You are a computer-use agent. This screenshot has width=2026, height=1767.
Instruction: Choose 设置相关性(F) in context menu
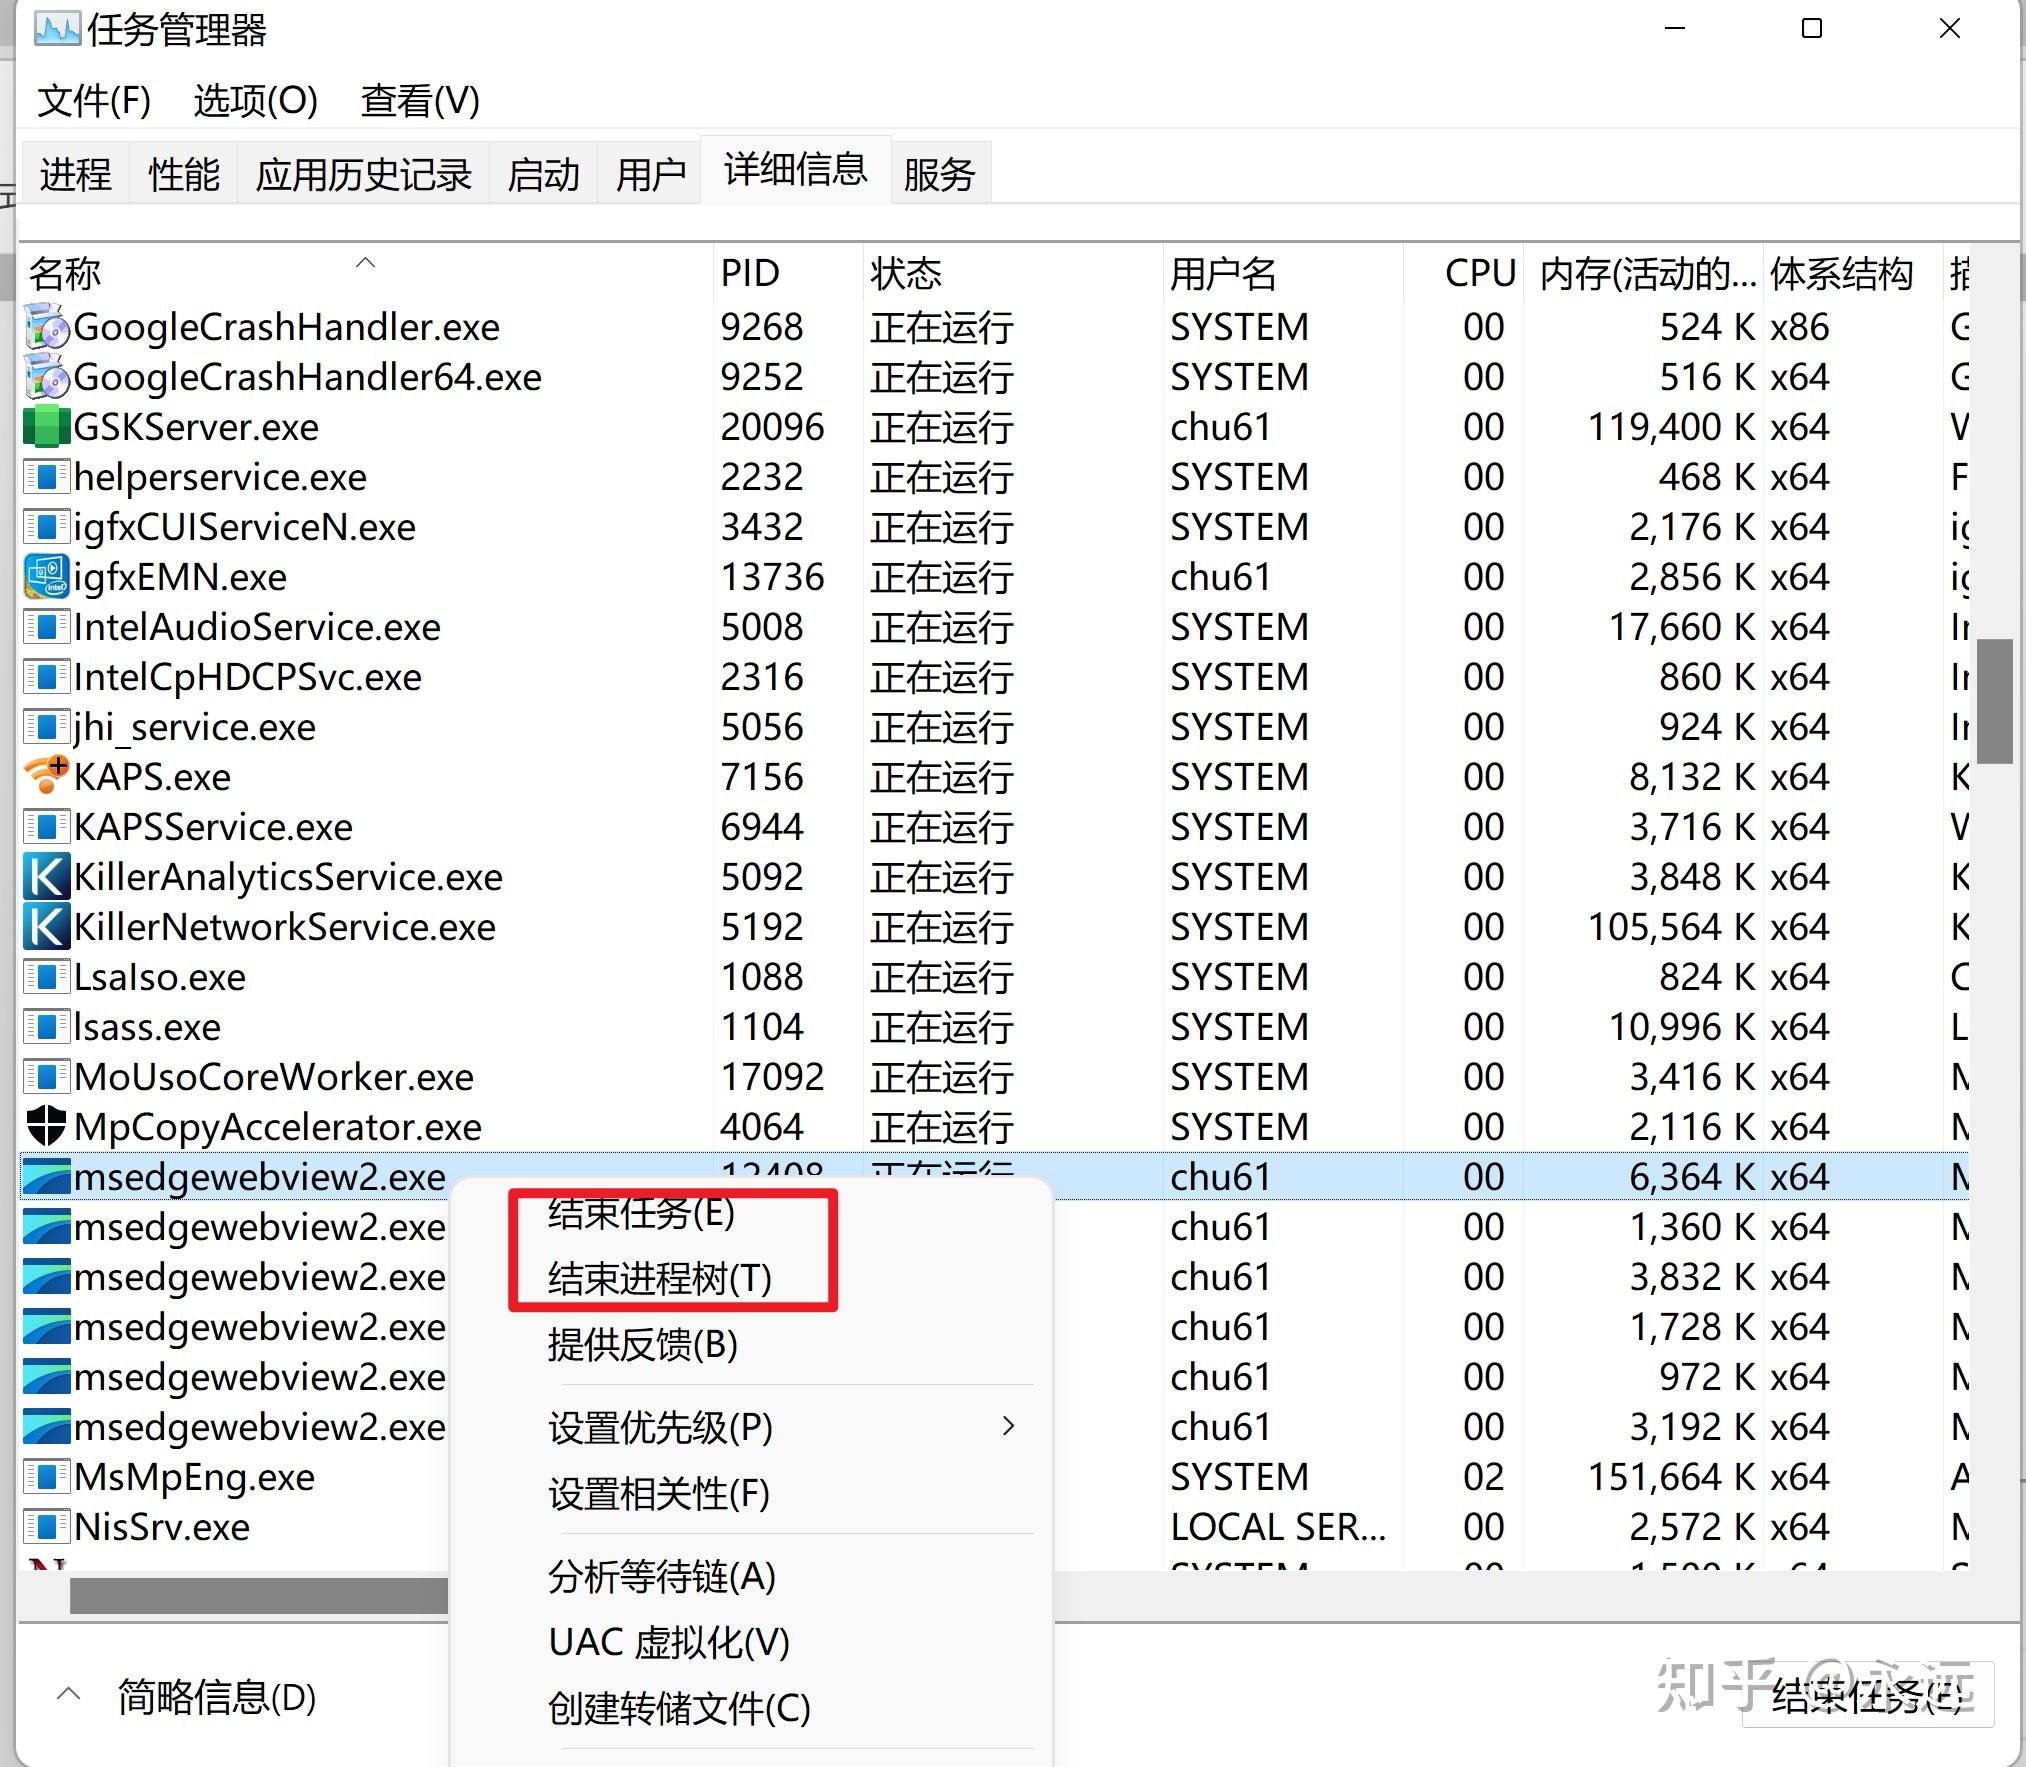point(659,1495)
